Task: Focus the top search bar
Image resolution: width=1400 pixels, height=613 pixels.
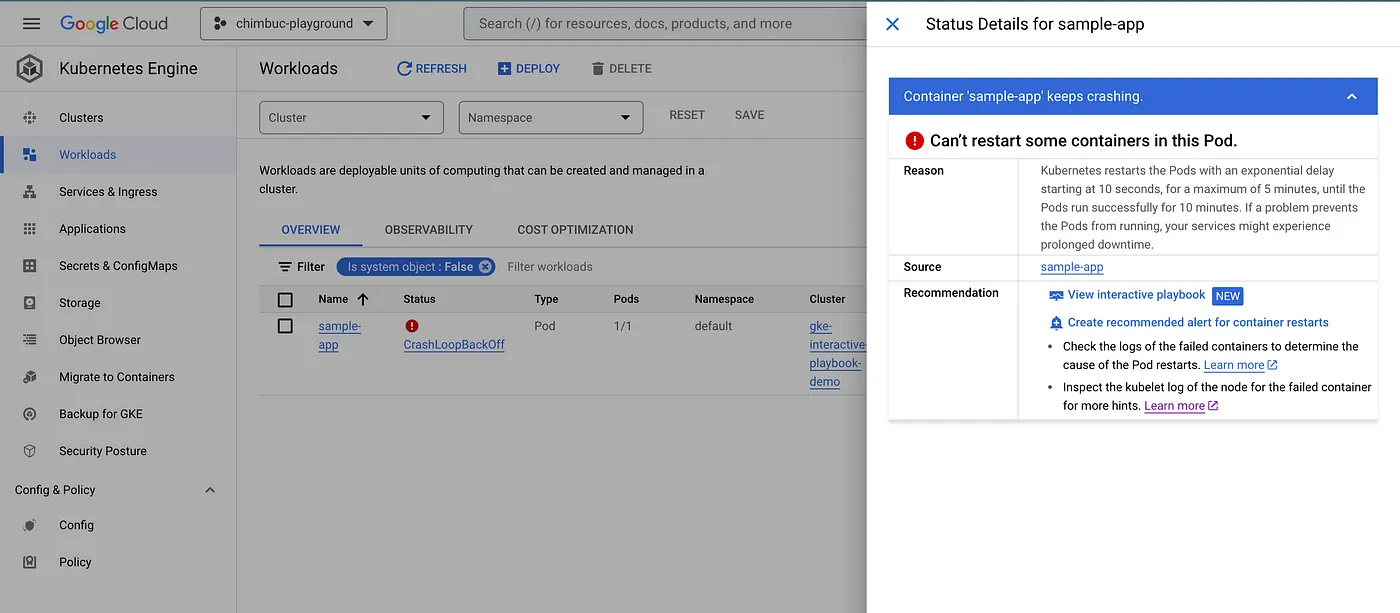Action: pyautogui.click(x=665, y=24)
